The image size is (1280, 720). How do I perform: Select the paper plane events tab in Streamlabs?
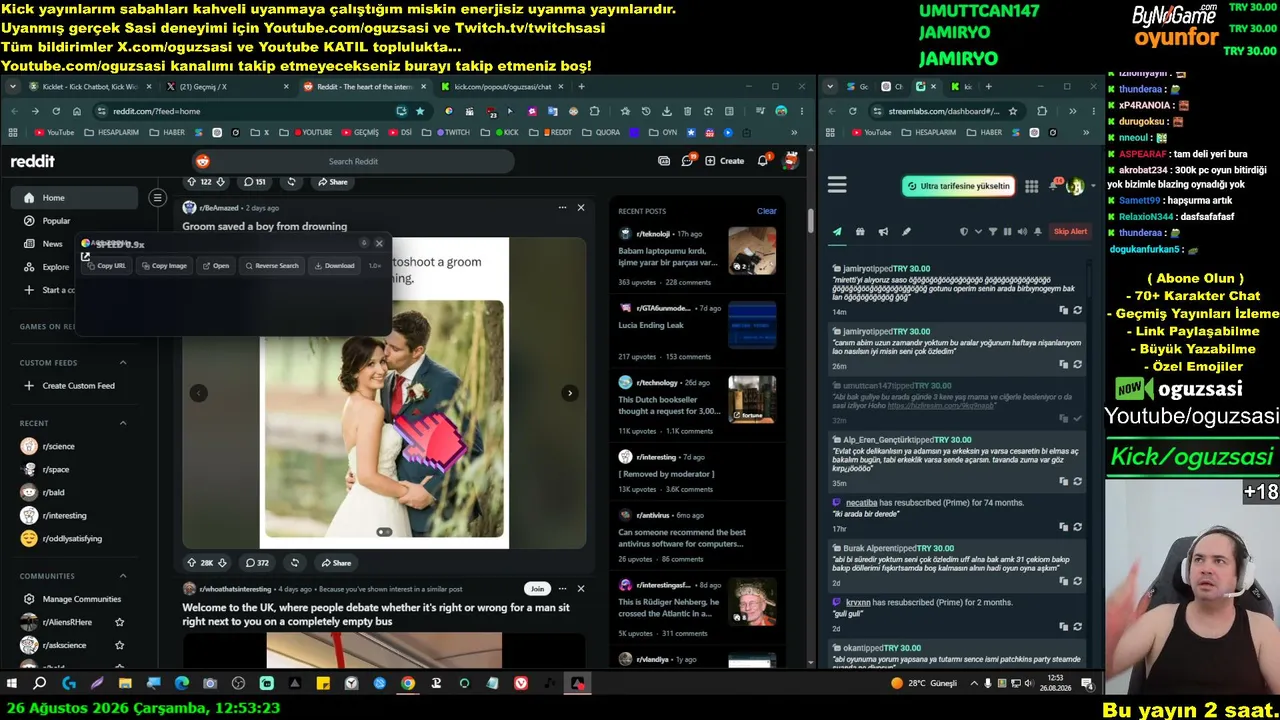pos(837,232)
